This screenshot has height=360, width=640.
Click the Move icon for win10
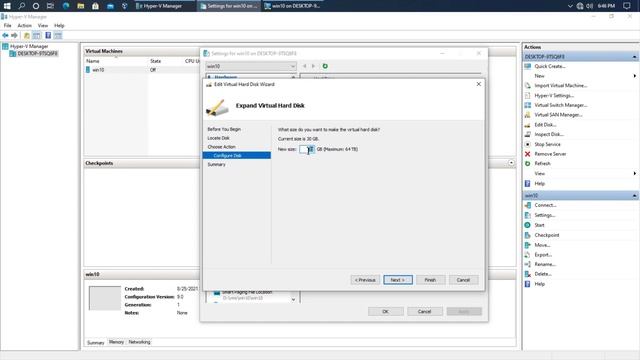(x=528, y=245)
